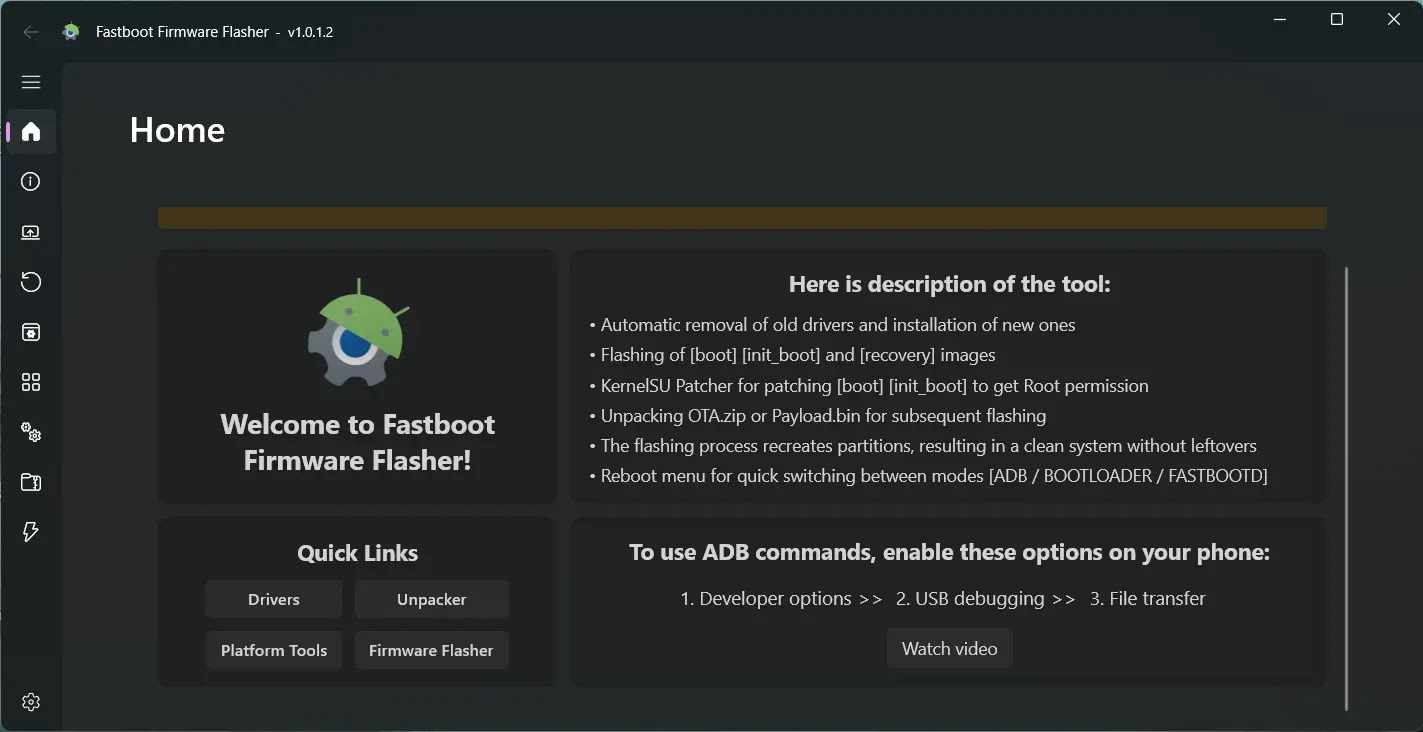Image resolution: width=1423 pixels, height=732 pixels.
Task: Click "Quick Links" heading text
Action: point(357,553)
